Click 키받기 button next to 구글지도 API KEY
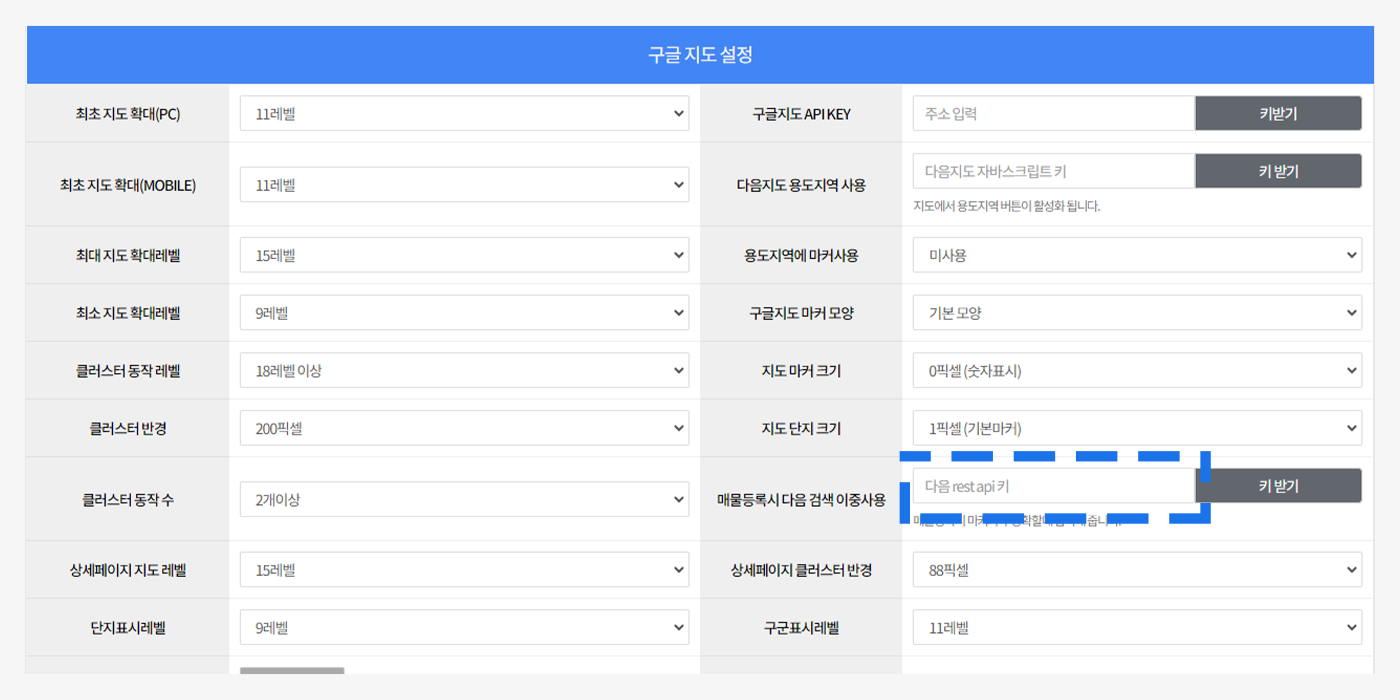Image resolution: width=1400 pixels, height=700 pixels. pyautogui.click(x=1278, y=114)
